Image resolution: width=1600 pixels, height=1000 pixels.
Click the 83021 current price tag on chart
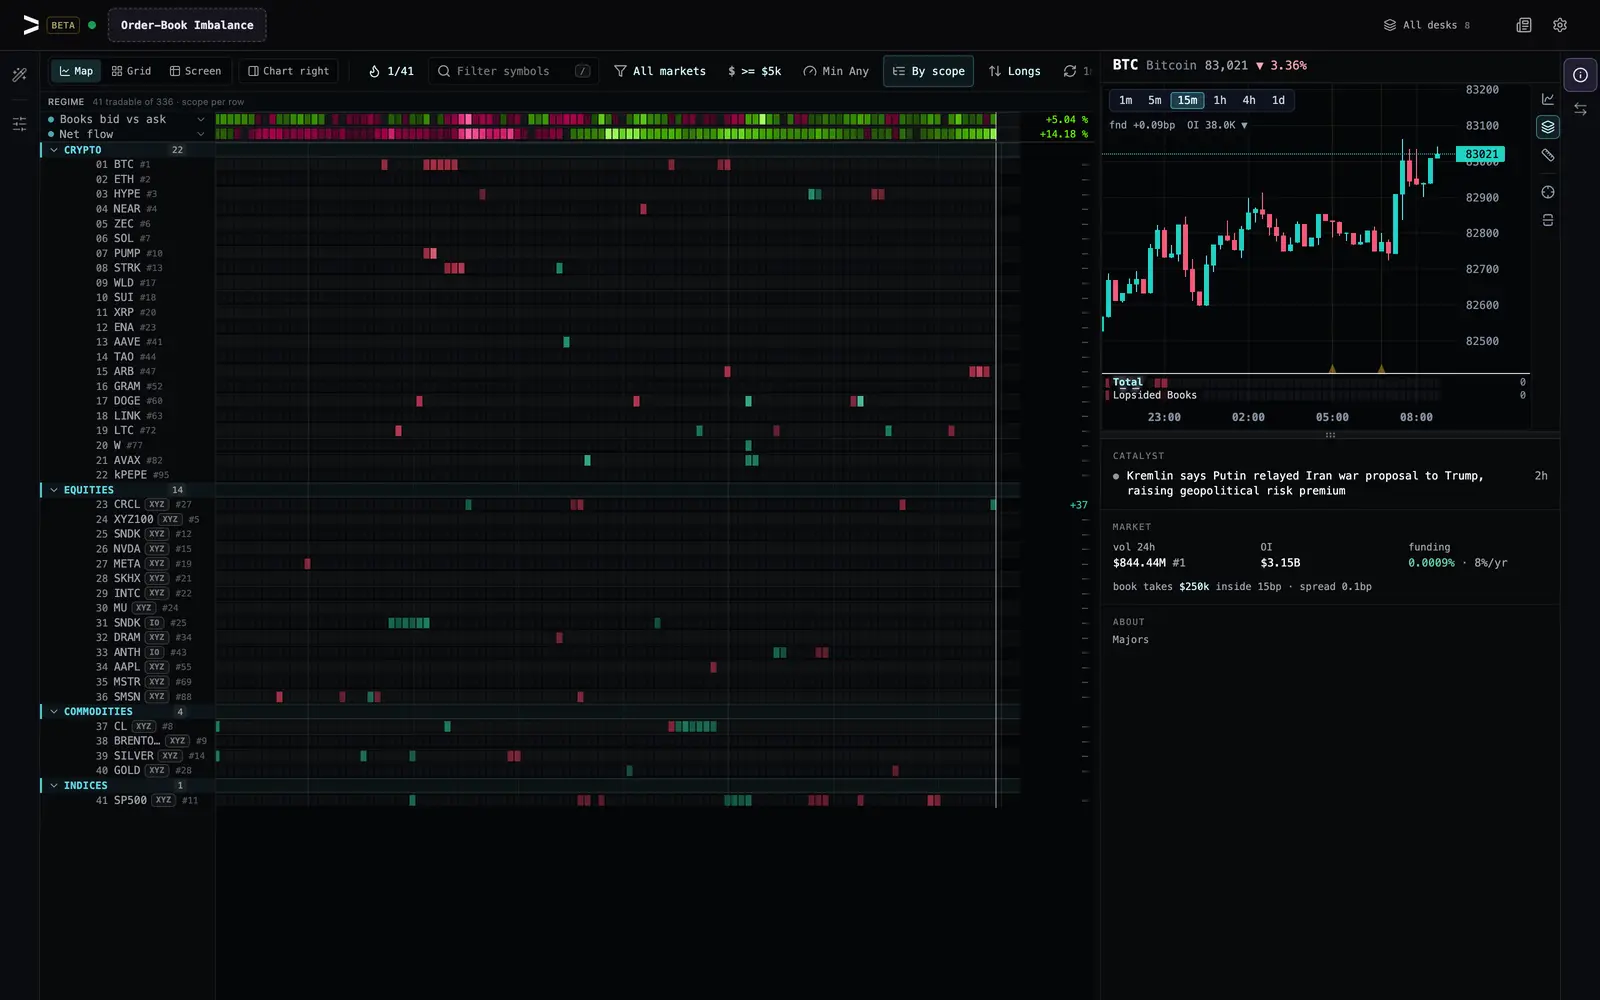point(1481,154)
